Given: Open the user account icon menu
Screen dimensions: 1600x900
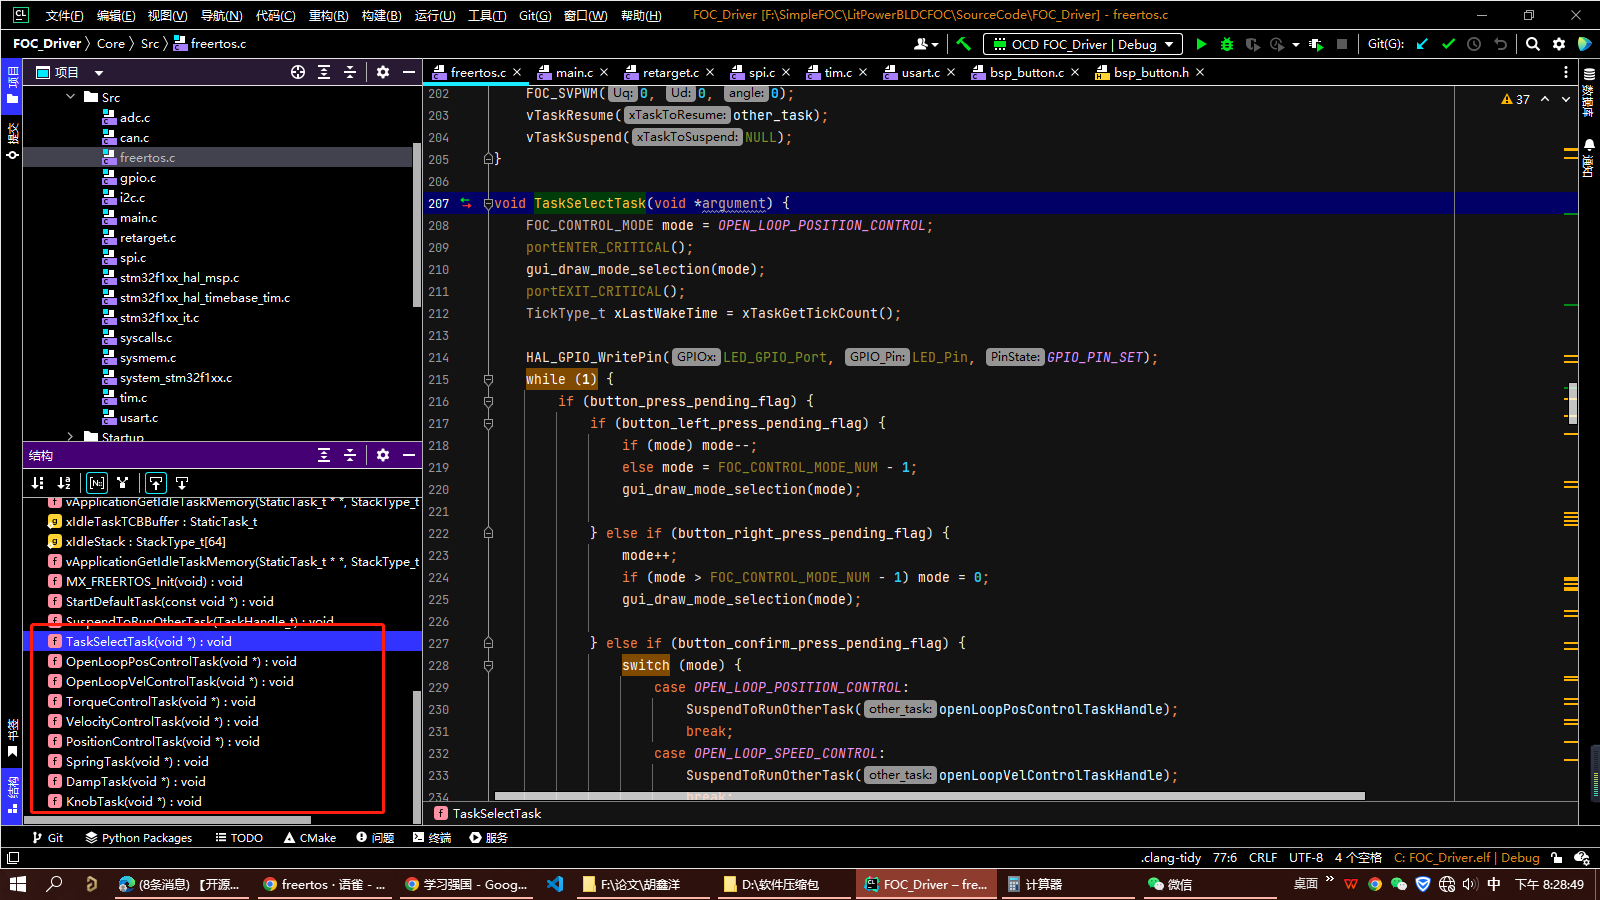Looking at the screenshot, I should click(x=926, y=44).
